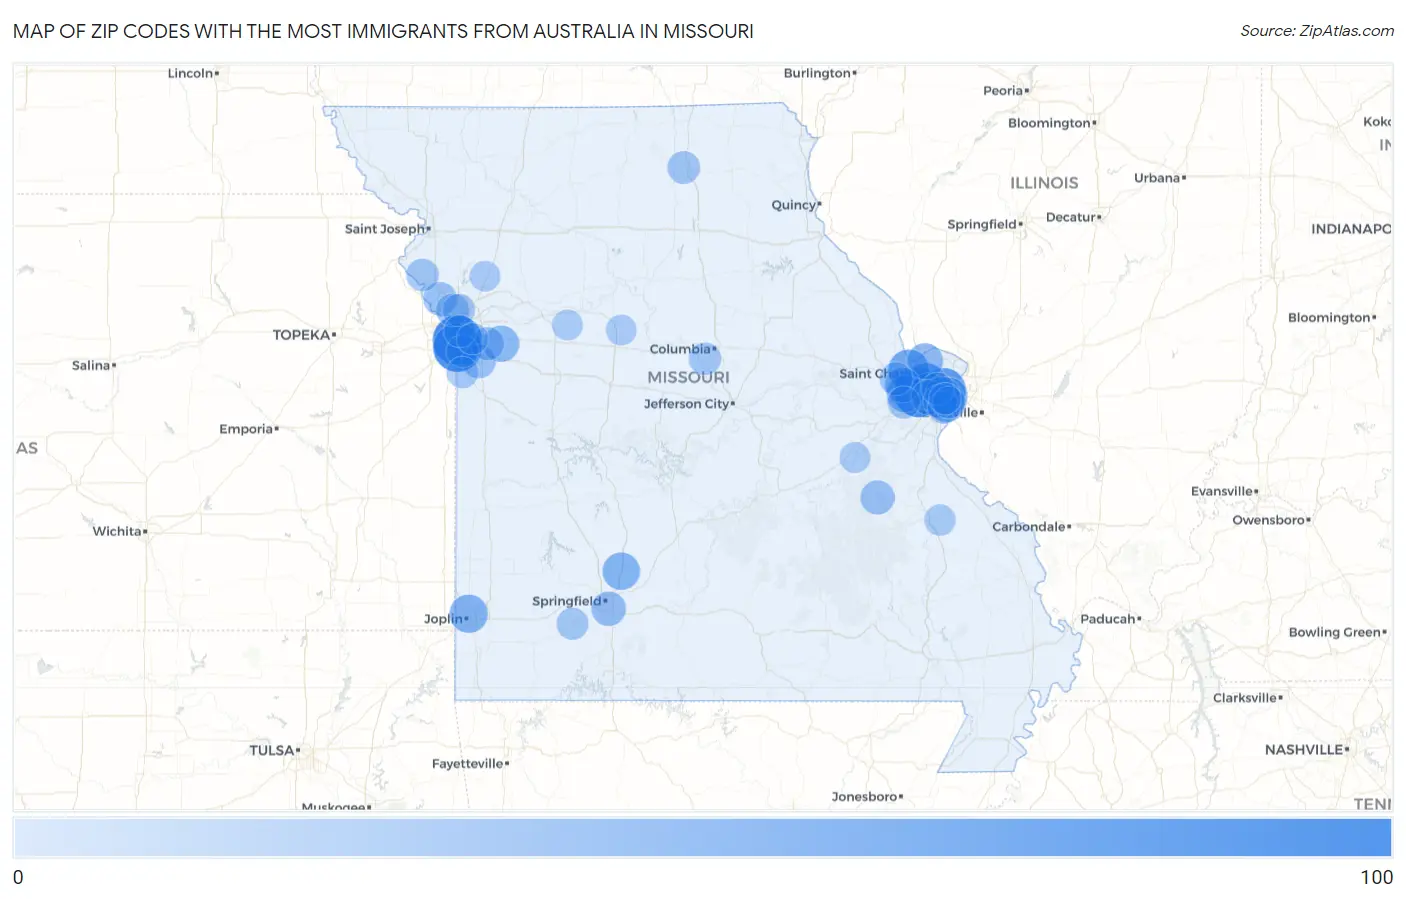Click the Quincy city label
1406x899 pixels.
794,205
